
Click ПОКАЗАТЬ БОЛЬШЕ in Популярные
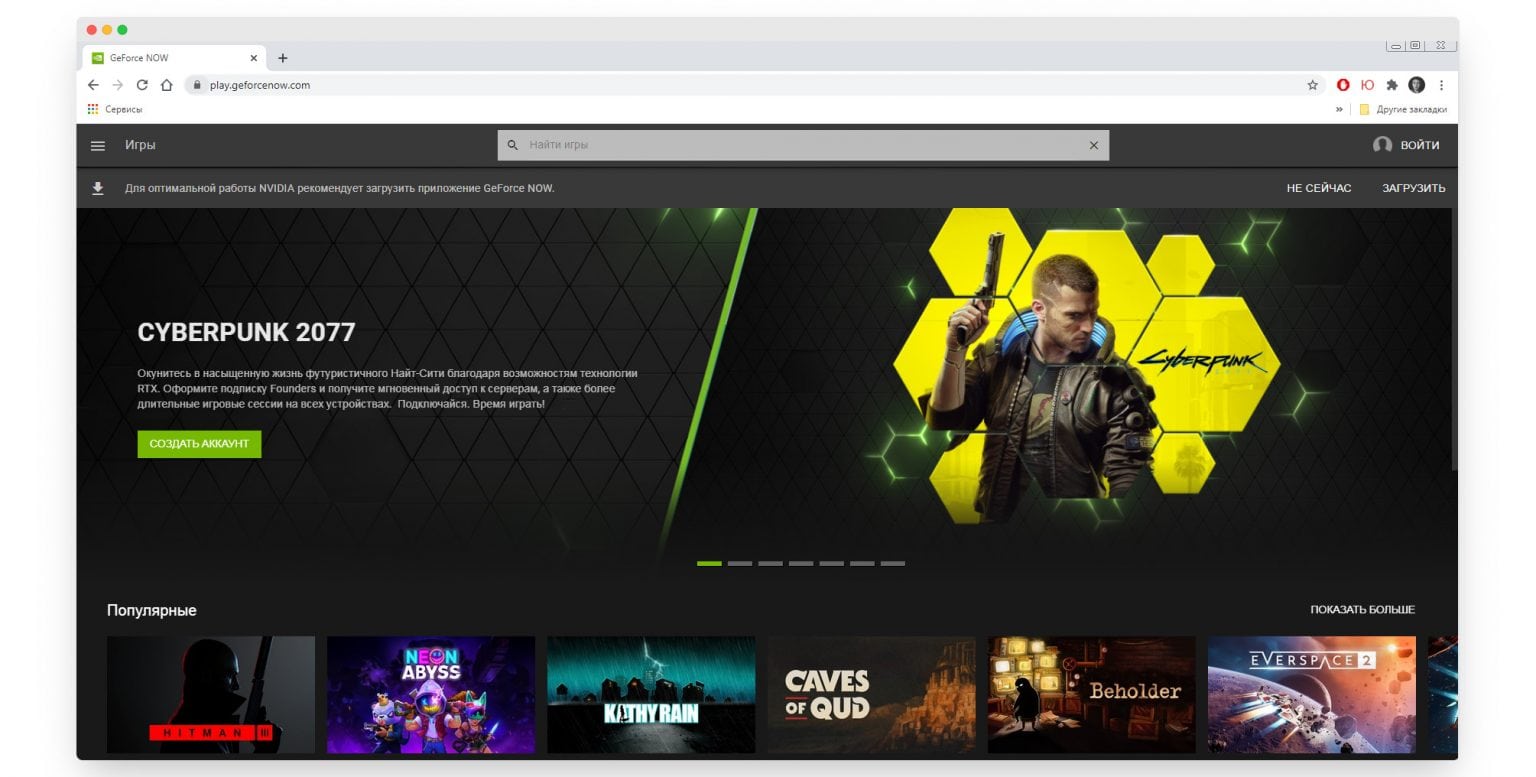1362,609
